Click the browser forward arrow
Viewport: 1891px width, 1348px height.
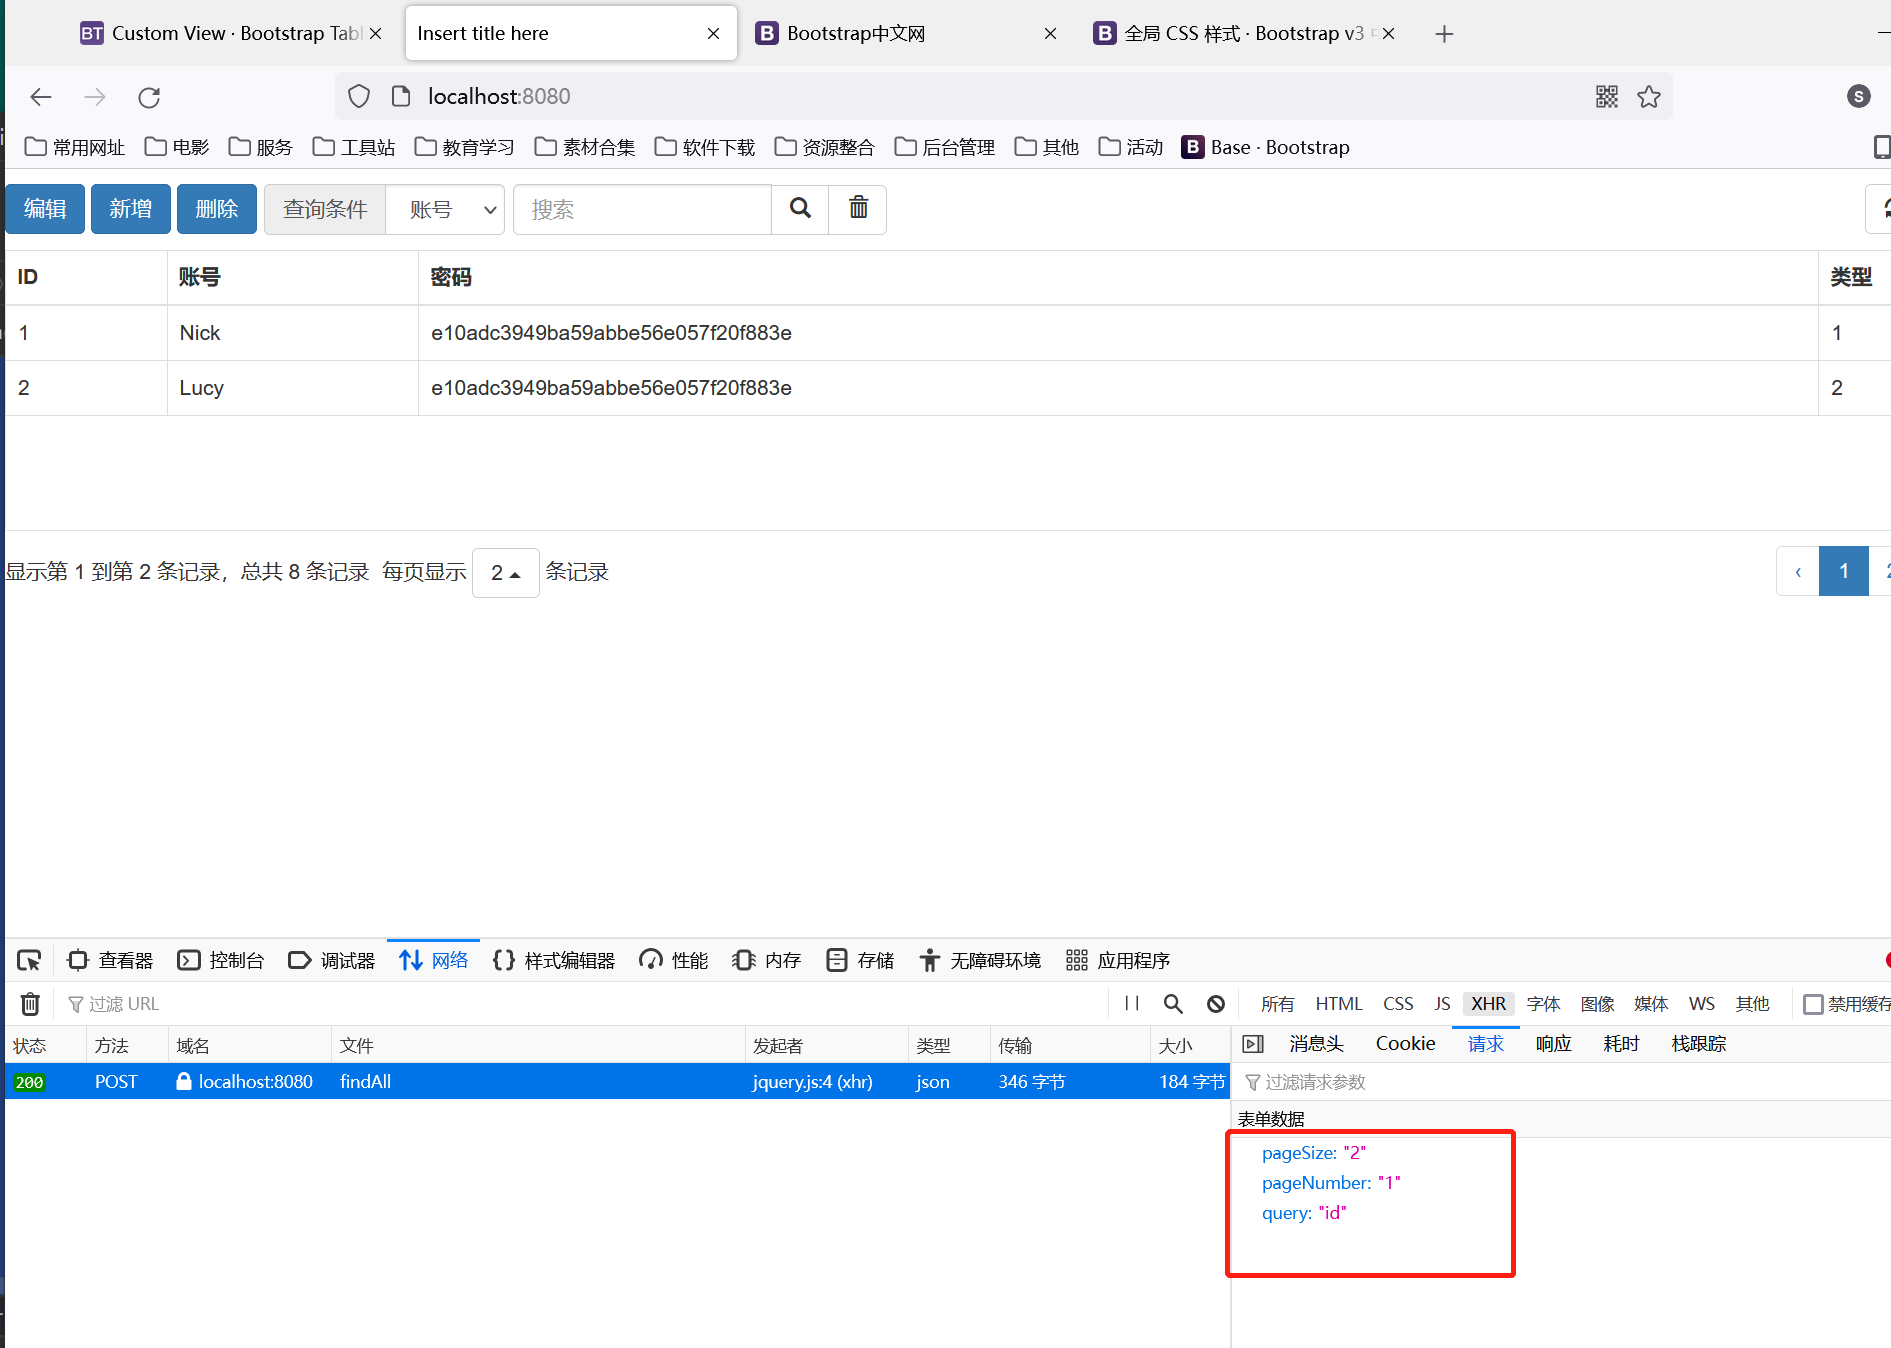(x=95, y=97)
